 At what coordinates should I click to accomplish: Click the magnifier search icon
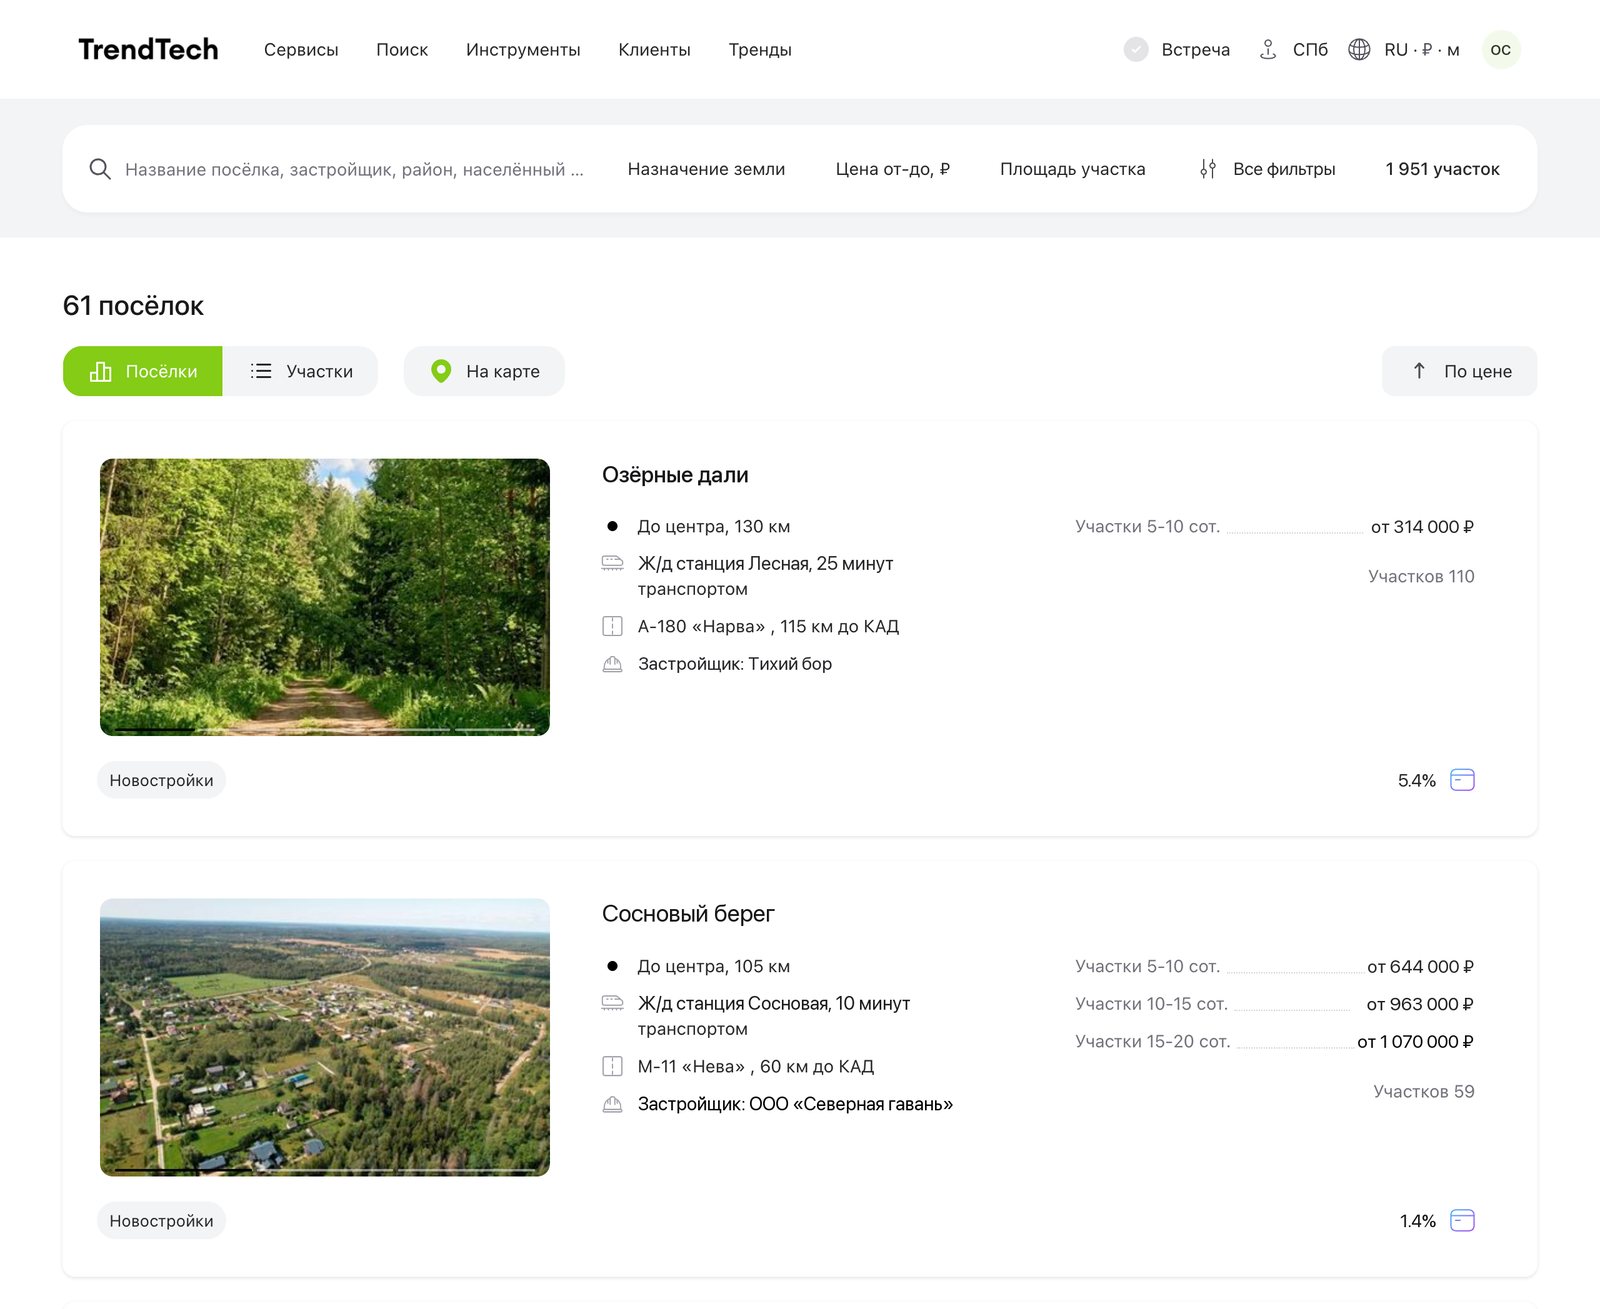click(x=100, y=169)
